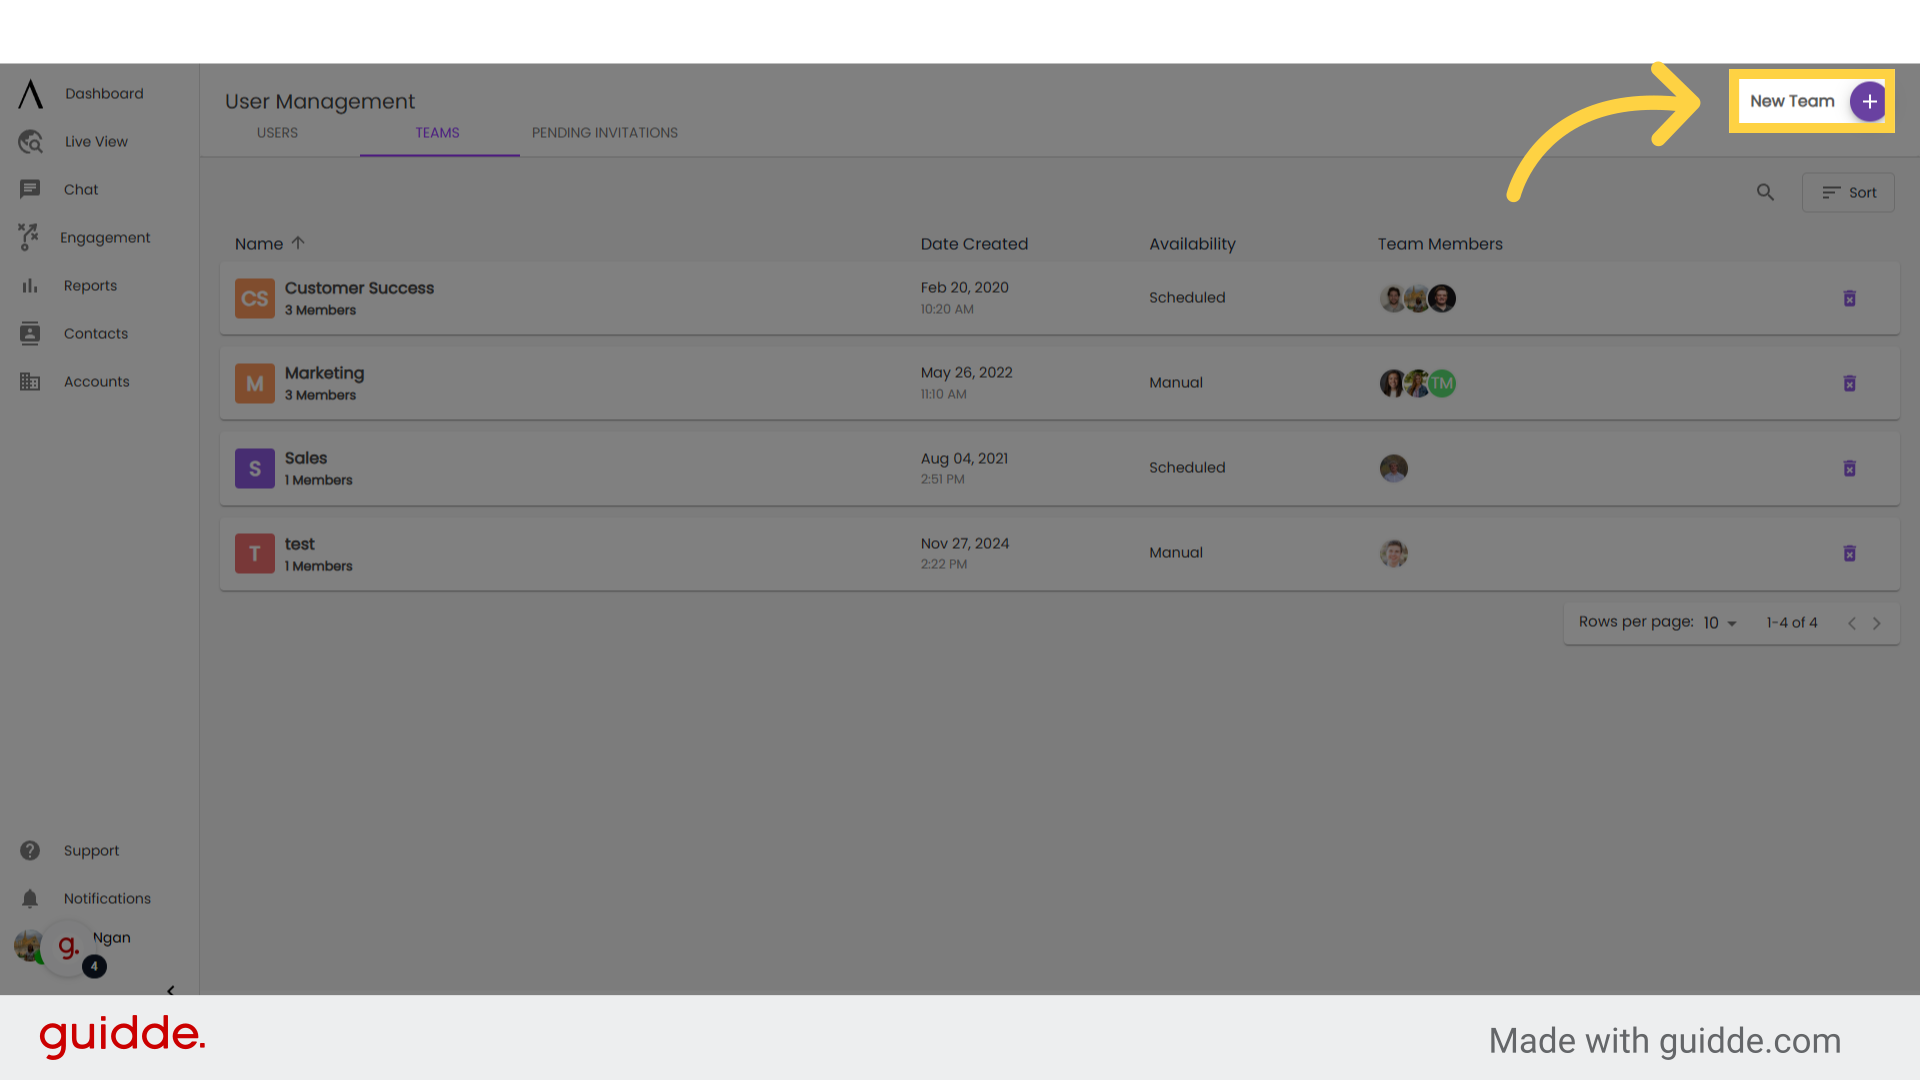
Task: Open the Support help icon
Action: tap(30, 850)
